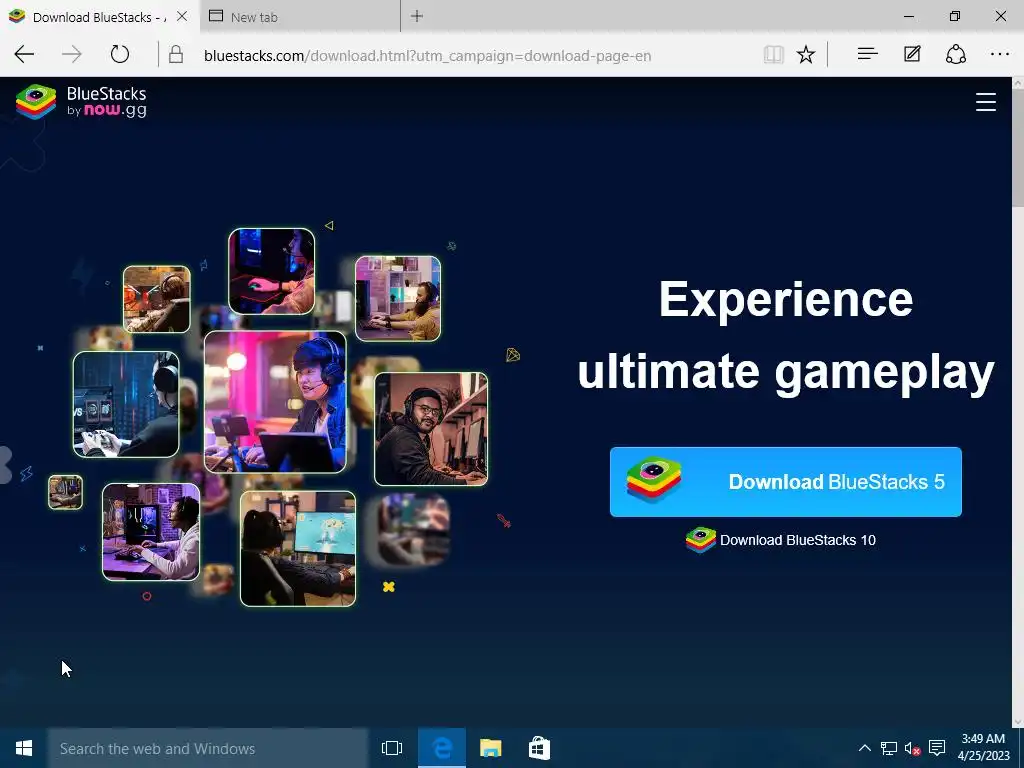
Task: Click scrollbar up arrow
Action: pos(1017,83)
